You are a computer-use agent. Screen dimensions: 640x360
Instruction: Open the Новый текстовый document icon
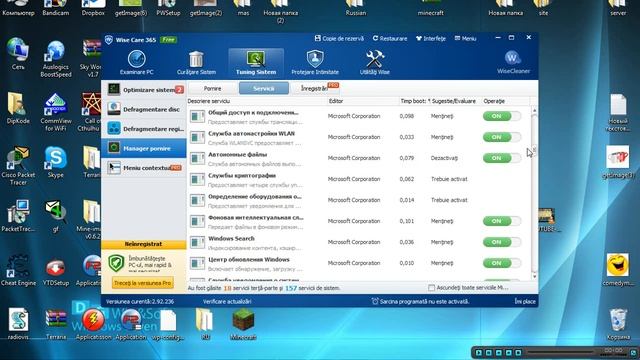618,112
